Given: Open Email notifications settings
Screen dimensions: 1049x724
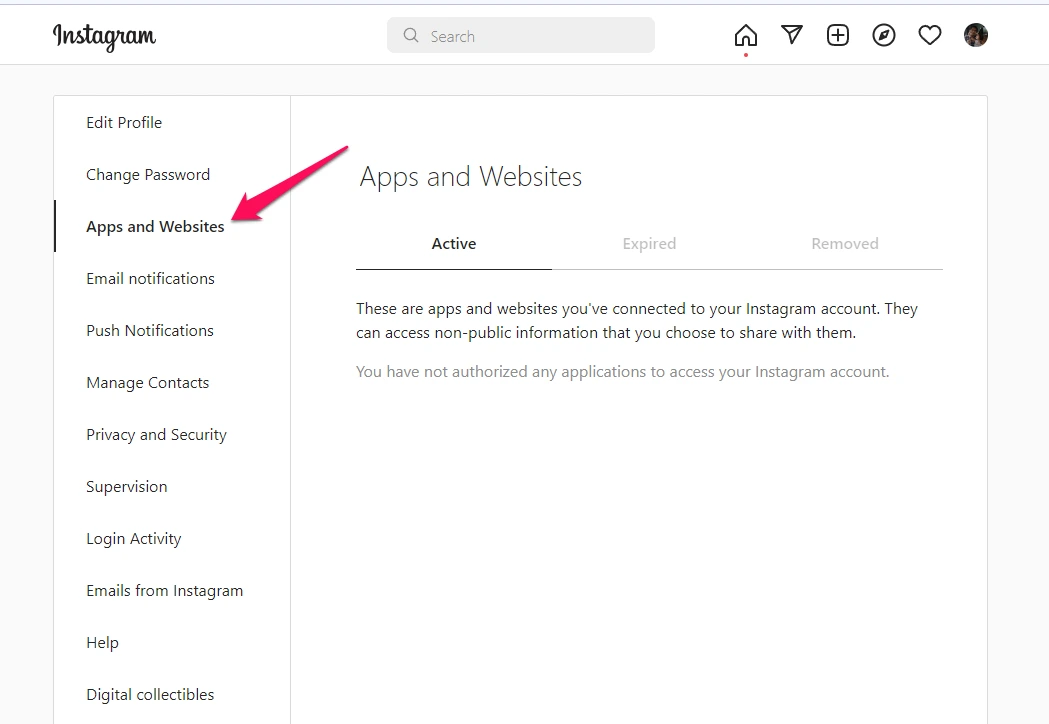Looking at the screenshot, I should click(150, 279).
